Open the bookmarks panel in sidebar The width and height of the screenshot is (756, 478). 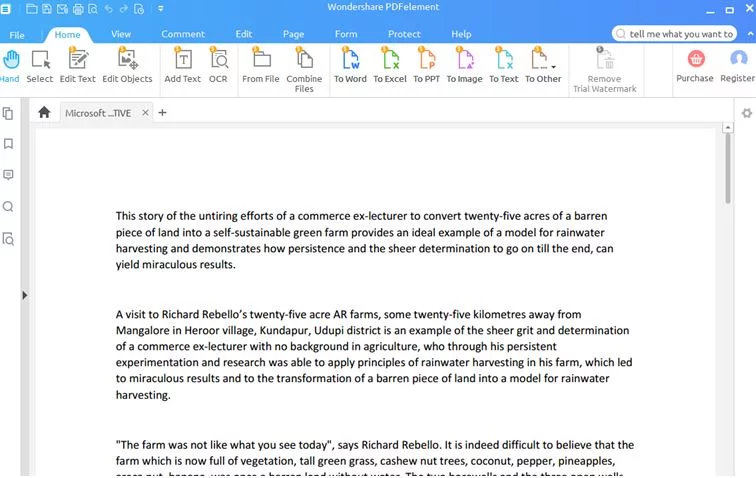point(9,144)
